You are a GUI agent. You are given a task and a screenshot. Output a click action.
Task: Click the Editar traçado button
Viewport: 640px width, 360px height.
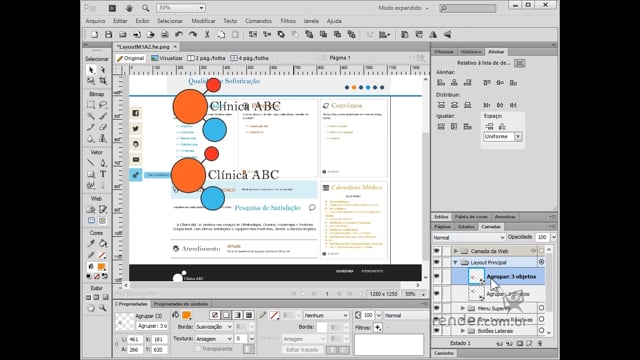coord(302,350)
